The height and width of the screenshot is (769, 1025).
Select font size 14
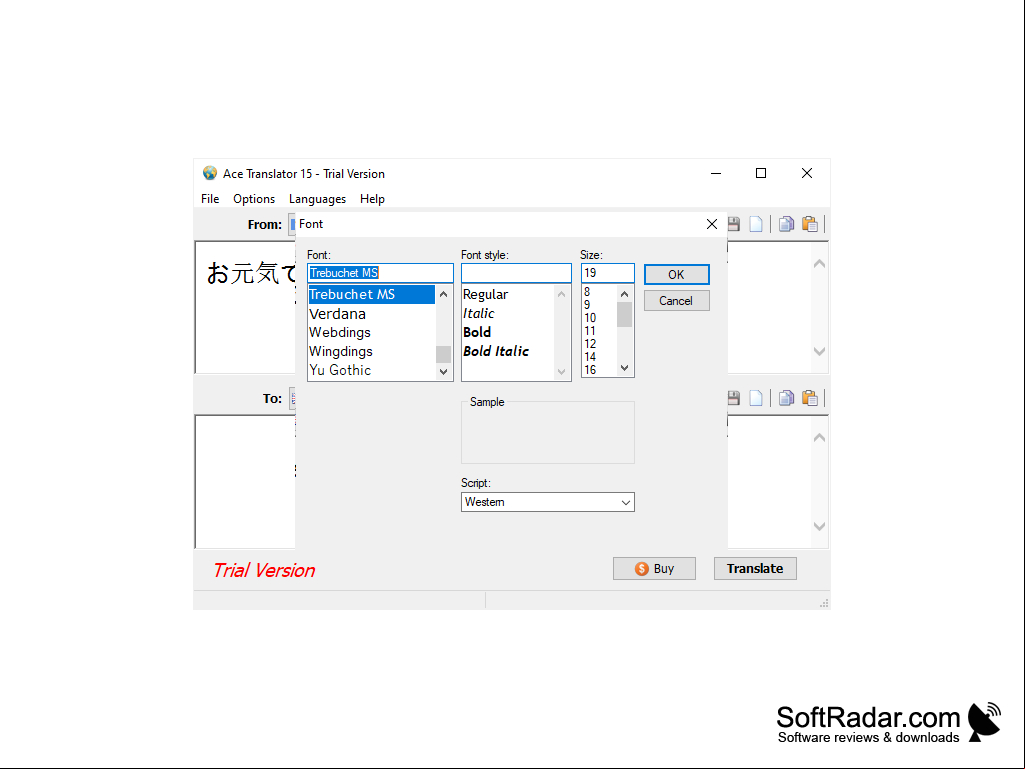(590, 357)
